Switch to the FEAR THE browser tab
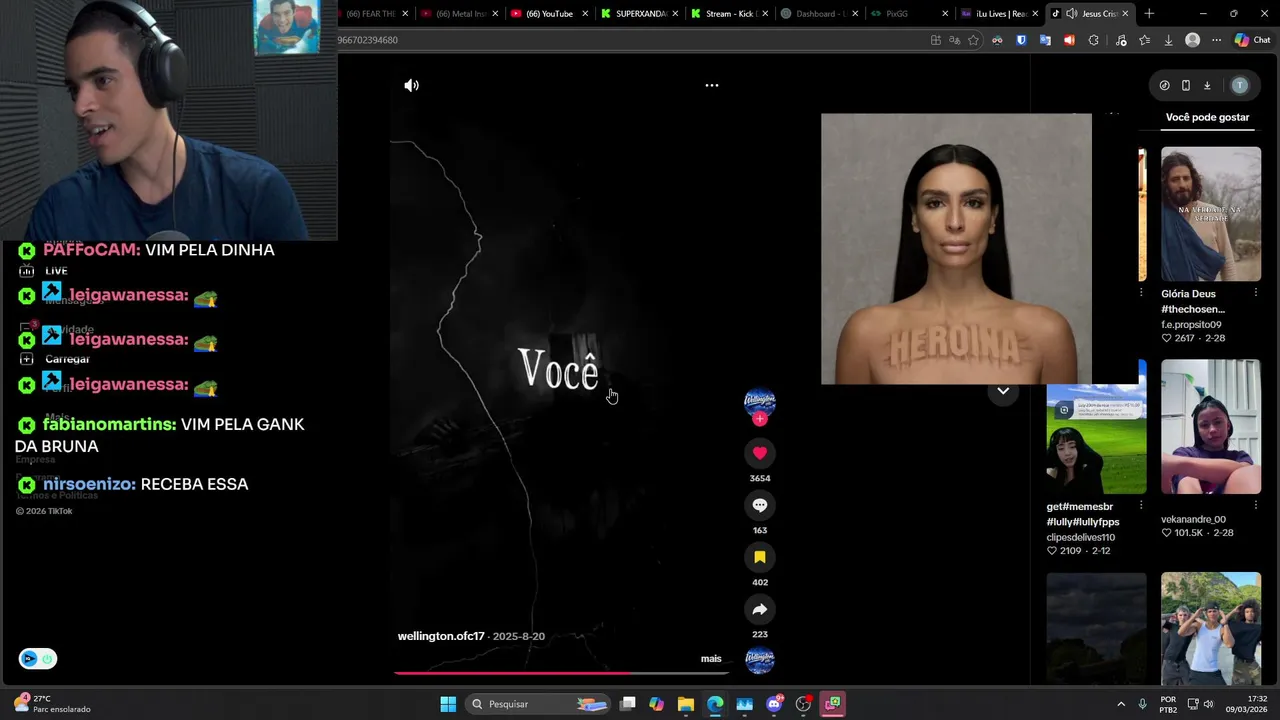This screenshot has height=720, width=1280. click(373, 14)
